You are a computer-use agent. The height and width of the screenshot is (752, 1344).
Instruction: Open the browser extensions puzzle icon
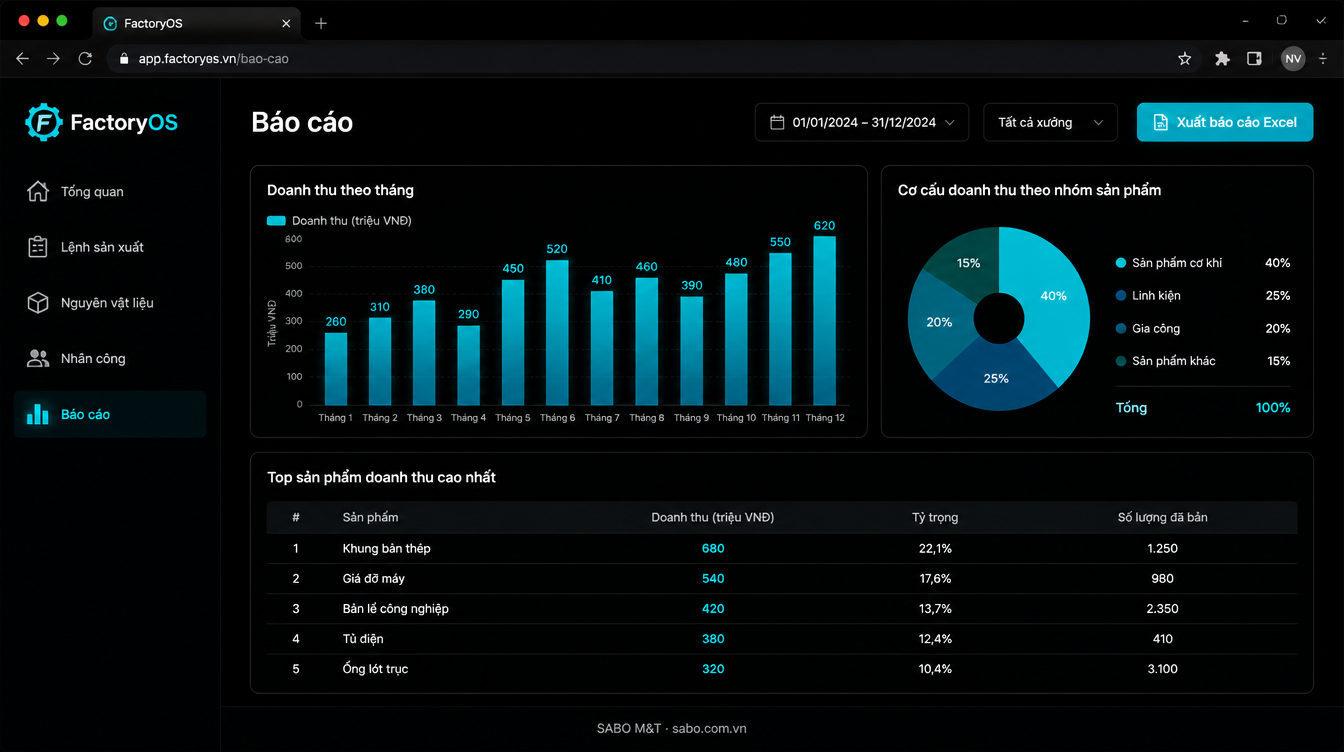click(1222, 59)
